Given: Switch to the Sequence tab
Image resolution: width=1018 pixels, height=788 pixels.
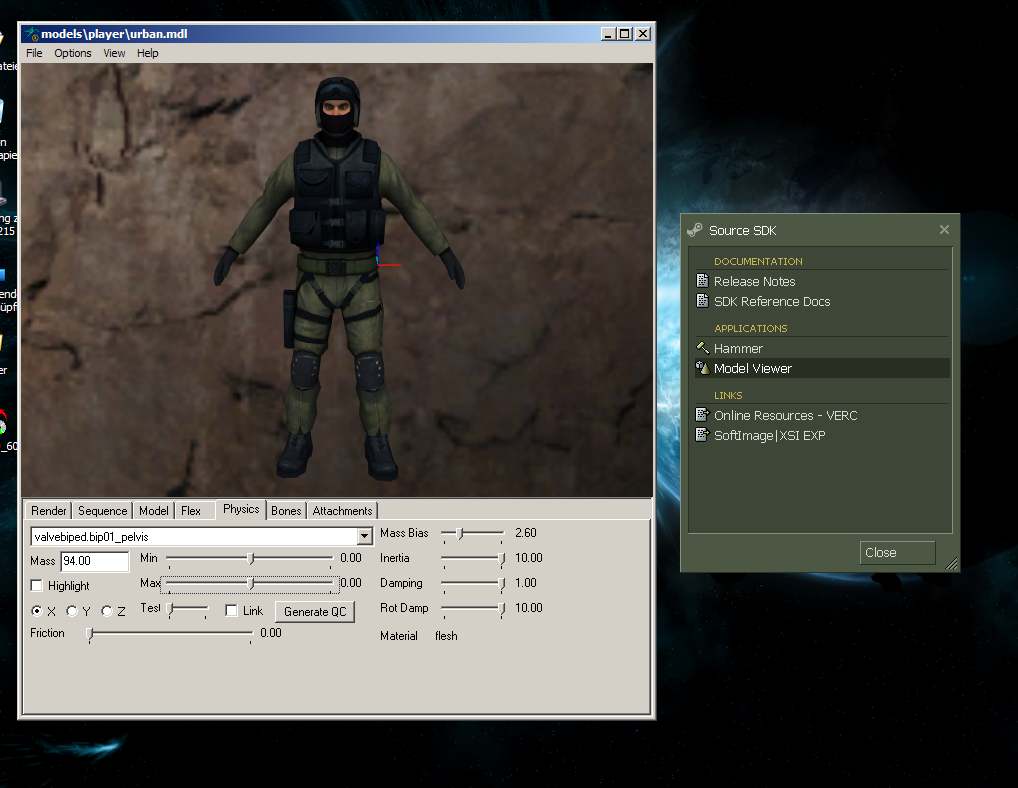Looking at the screenshot, I should click(103, 511).
